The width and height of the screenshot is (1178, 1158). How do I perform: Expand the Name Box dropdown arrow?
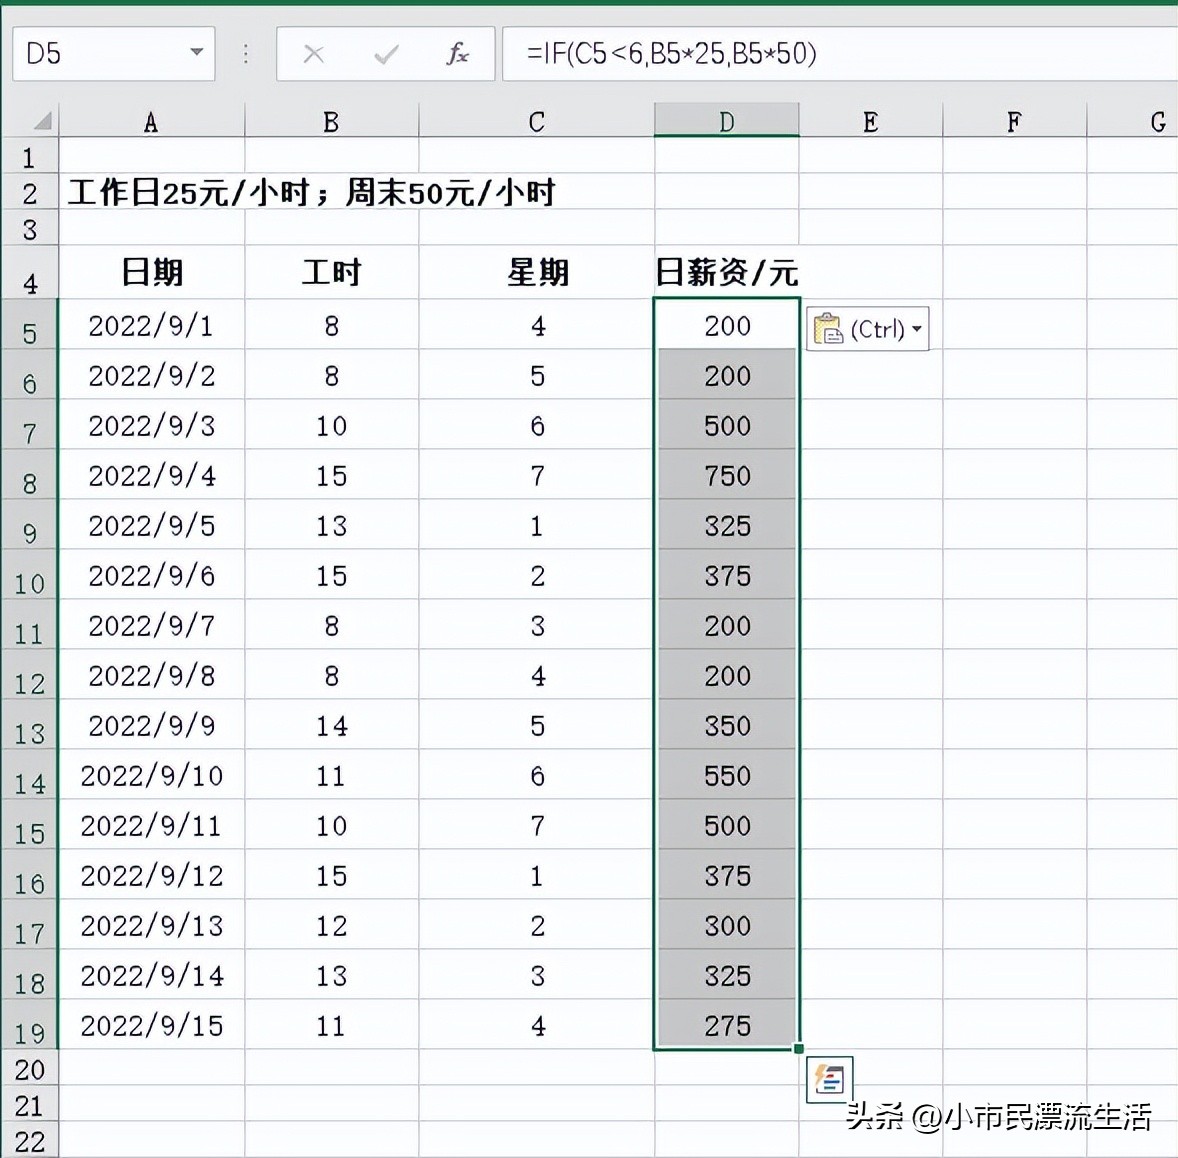(196, 53)
